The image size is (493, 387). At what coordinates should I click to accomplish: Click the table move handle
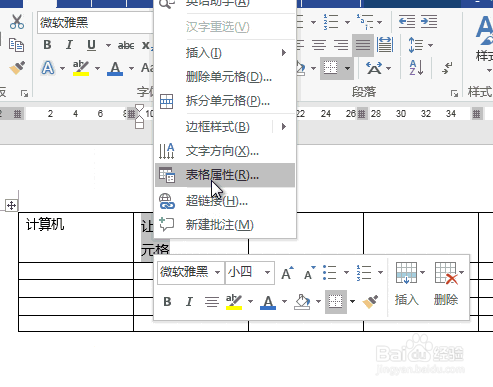coord(11,205)
